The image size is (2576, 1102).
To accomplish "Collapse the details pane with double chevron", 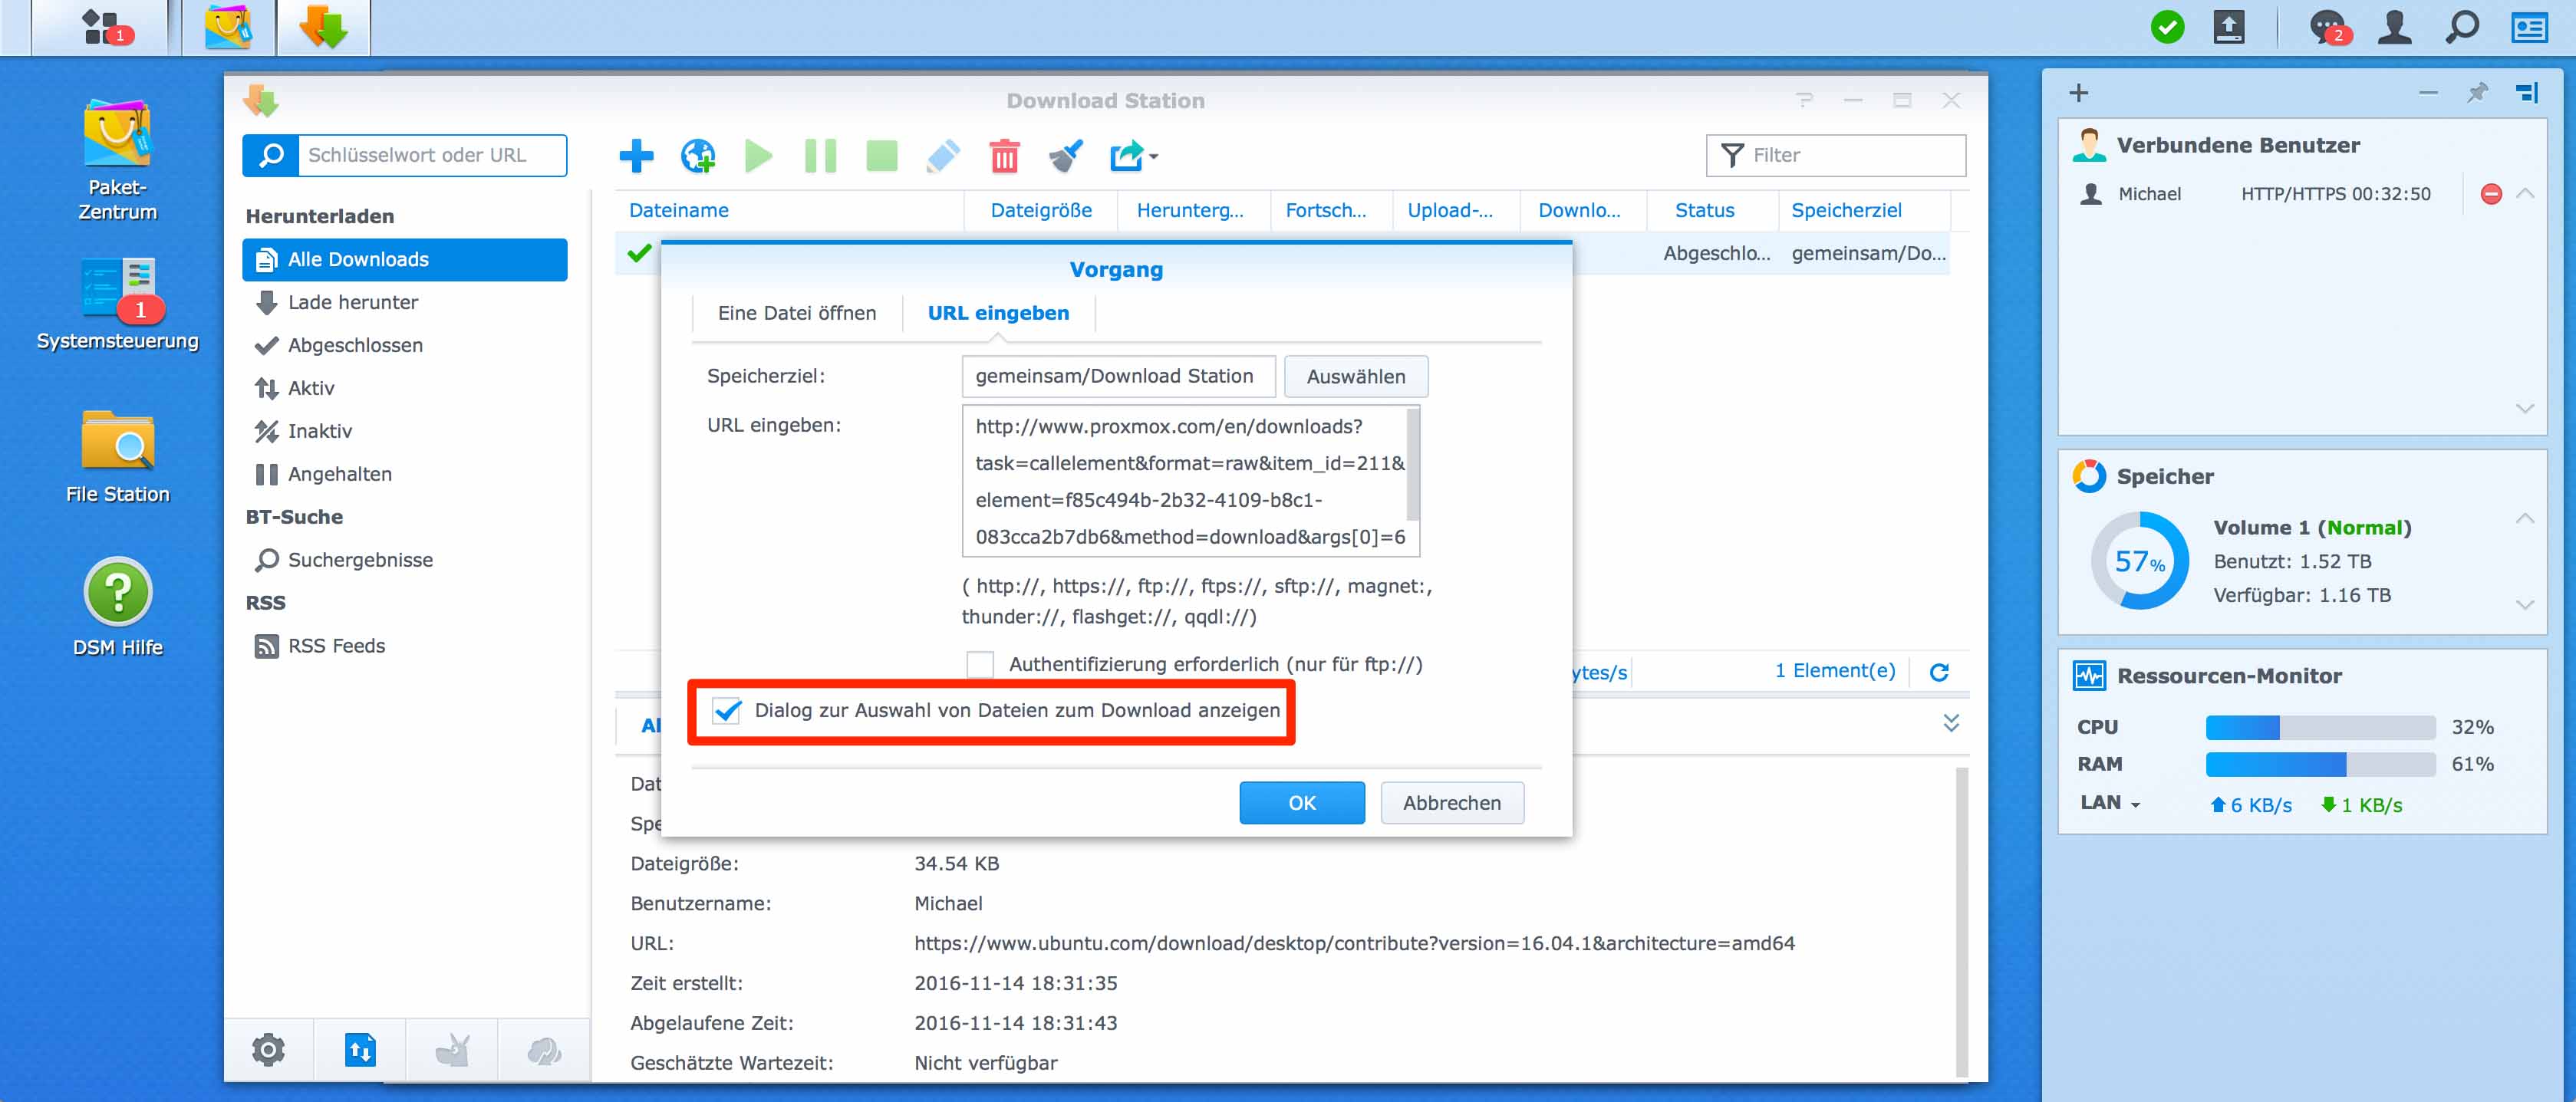I will [x=1950, y=722].
